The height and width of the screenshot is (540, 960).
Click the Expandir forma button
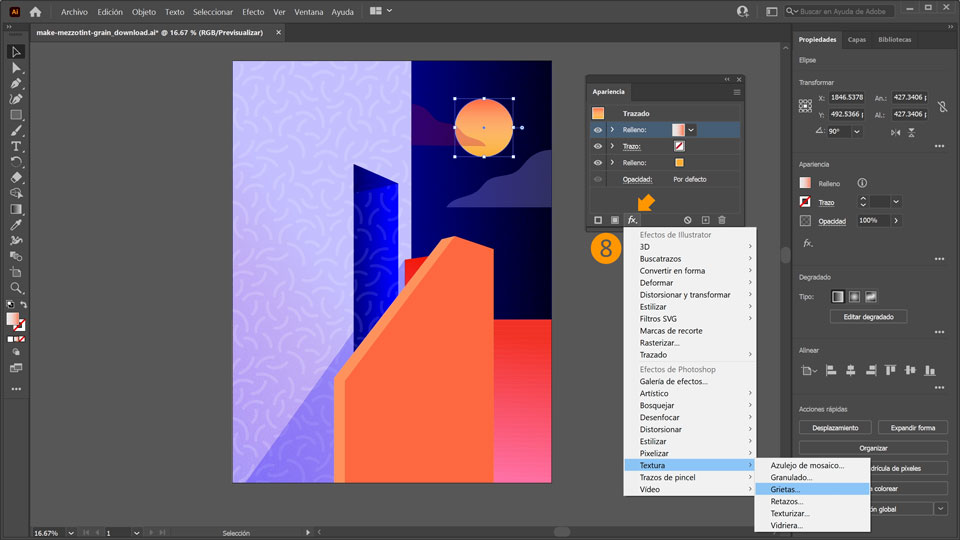(x=912, y=428)
